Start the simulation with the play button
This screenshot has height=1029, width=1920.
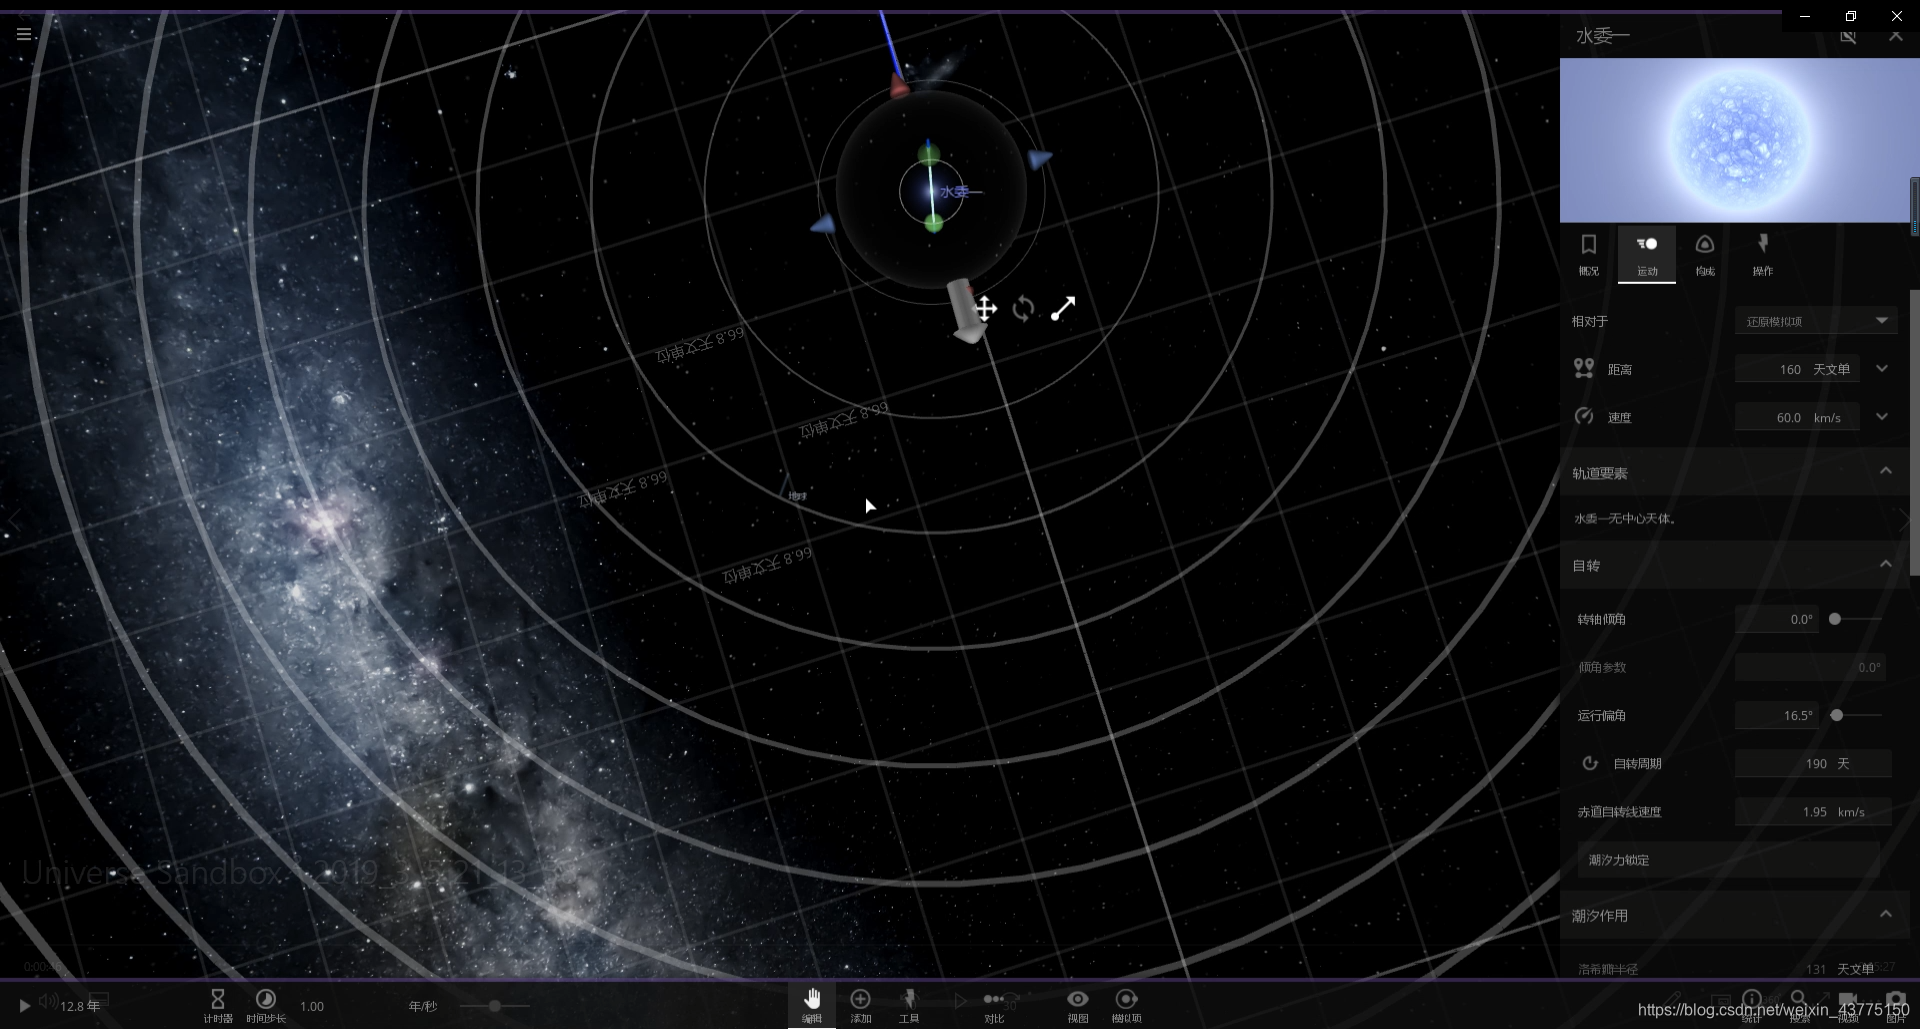click(24, 1006)
